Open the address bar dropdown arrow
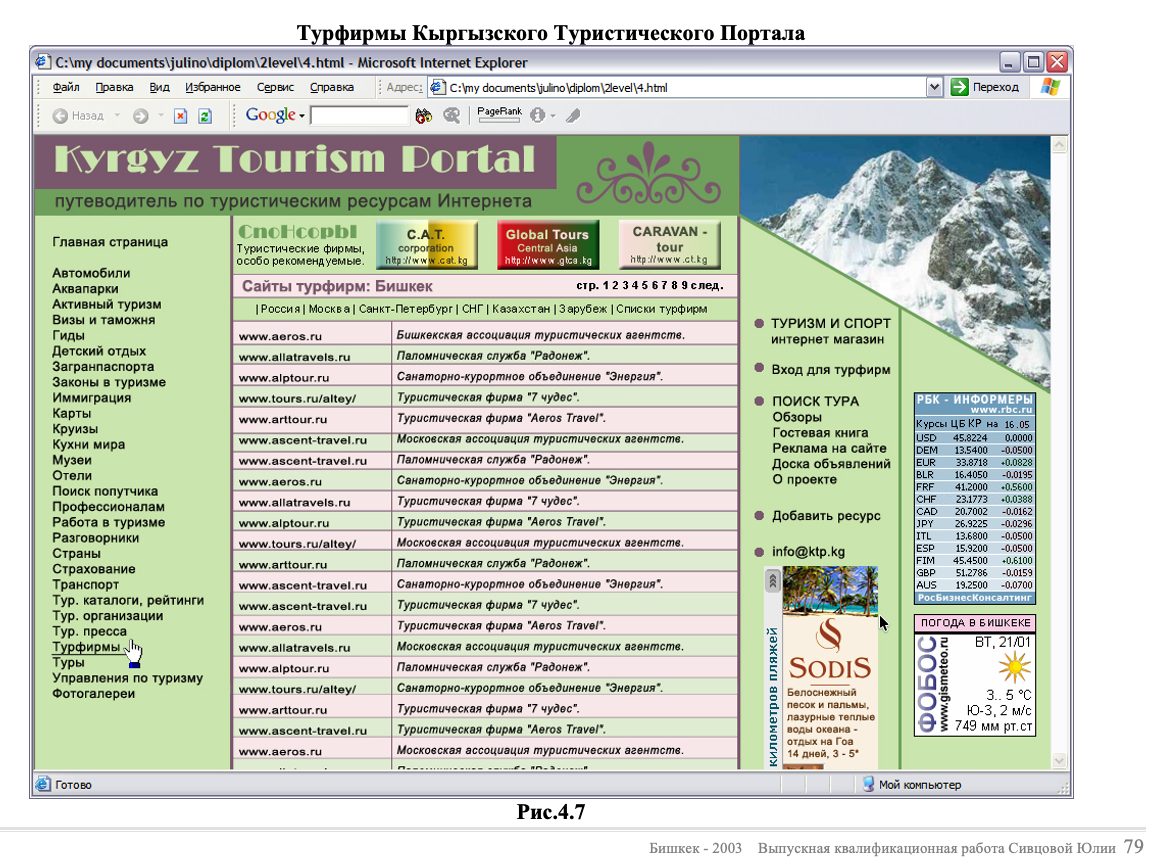The width and height of the screenshot is (1158, 868). 934,87
